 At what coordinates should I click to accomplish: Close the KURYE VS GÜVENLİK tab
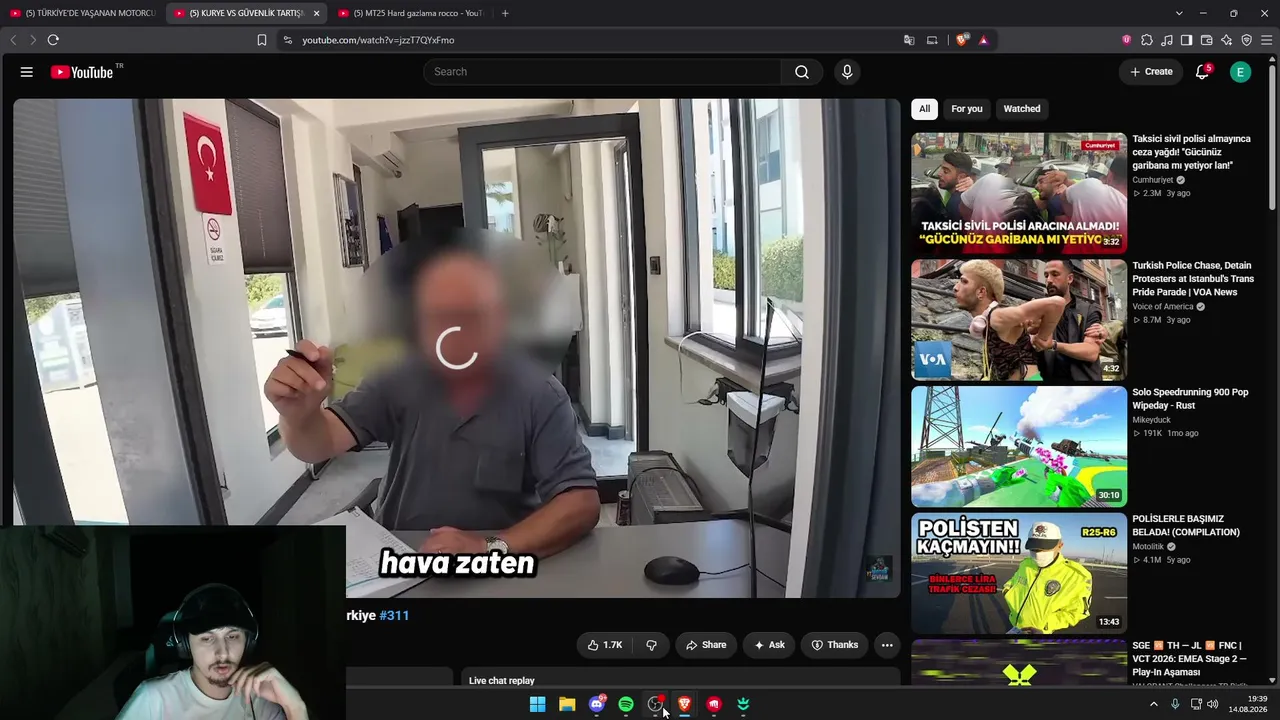[316, 13]
